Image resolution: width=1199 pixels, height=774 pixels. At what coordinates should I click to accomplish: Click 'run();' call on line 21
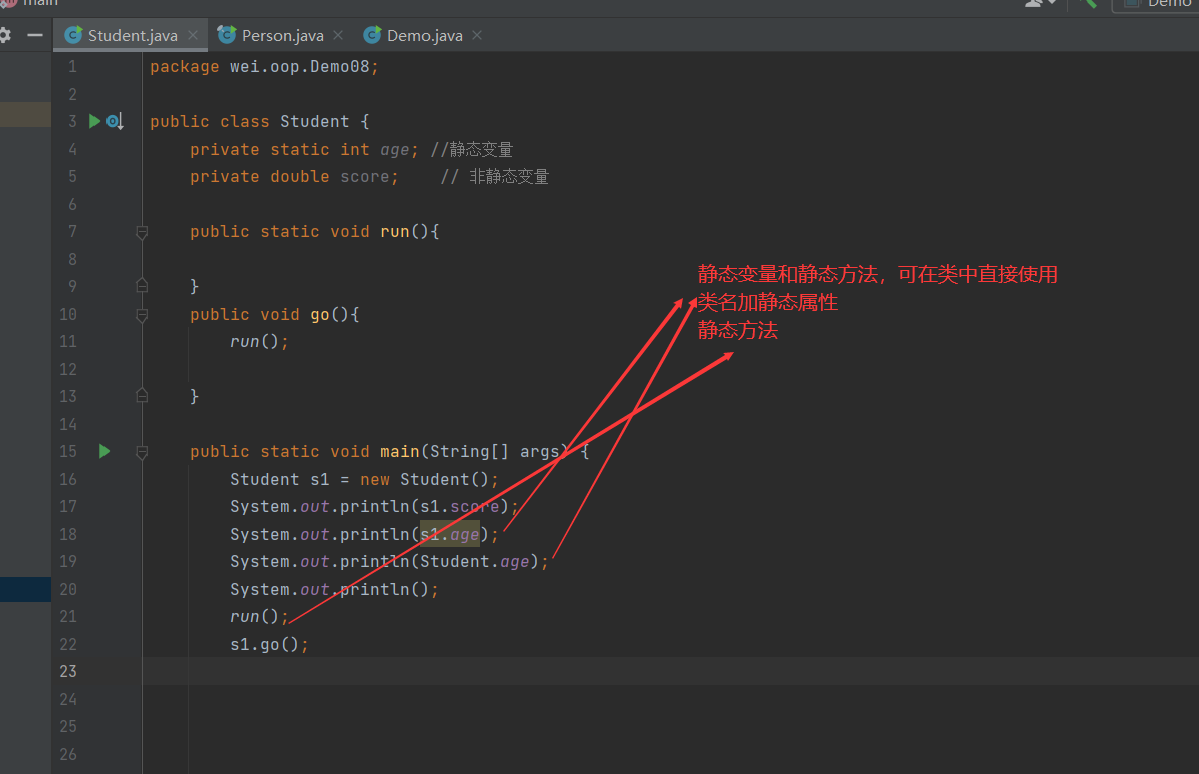(259, 616)
